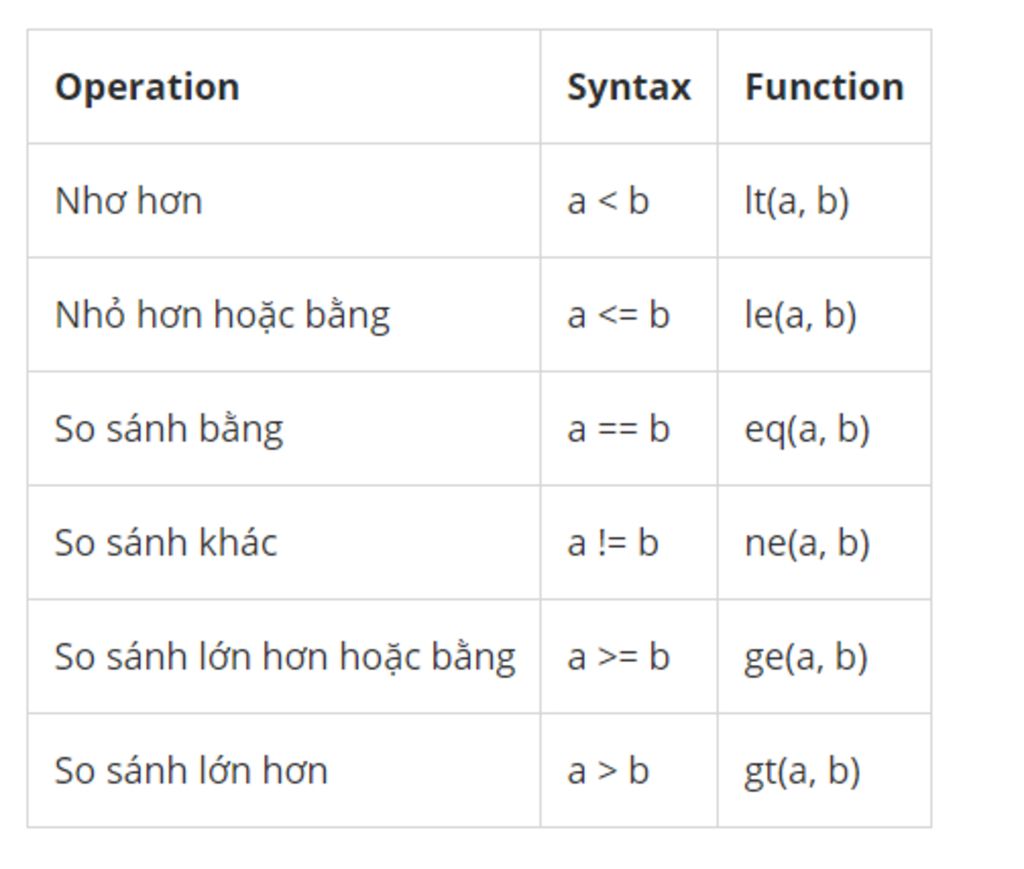This screenshot has height=869, width=1024.
Task: Select the lt(a, b) function cell
Action: point(797,201)
